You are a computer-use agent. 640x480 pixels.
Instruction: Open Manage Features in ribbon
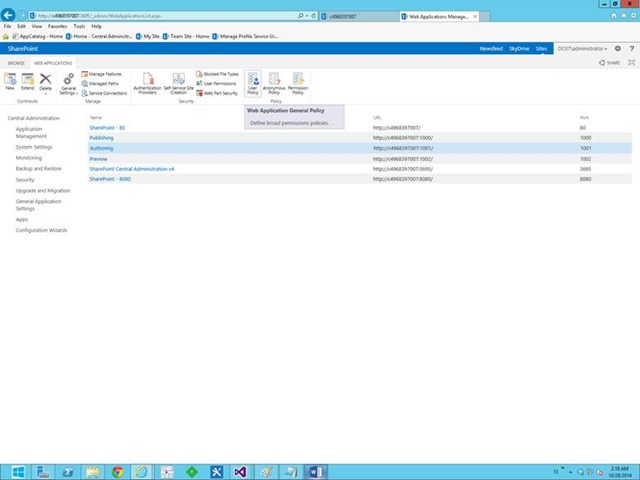(101, 74)
